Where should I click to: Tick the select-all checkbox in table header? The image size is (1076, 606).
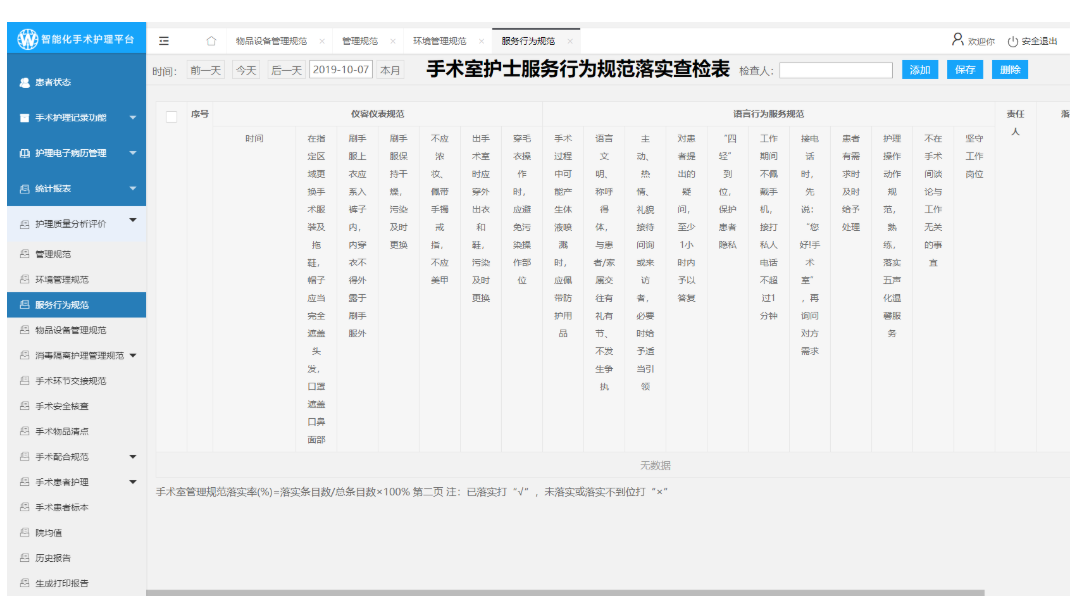171,116
